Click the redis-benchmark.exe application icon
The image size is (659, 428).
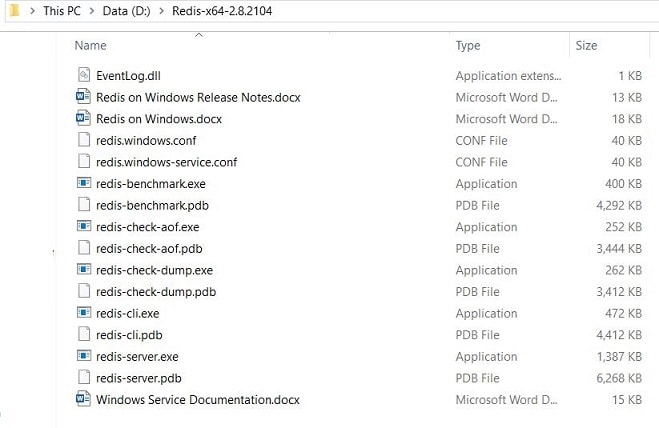click(84, 183)
